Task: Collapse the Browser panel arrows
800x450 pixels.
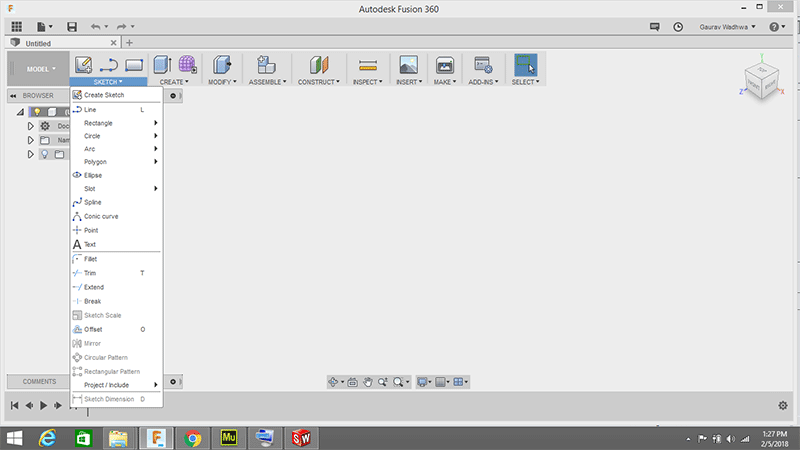Action: coord(13,95)
